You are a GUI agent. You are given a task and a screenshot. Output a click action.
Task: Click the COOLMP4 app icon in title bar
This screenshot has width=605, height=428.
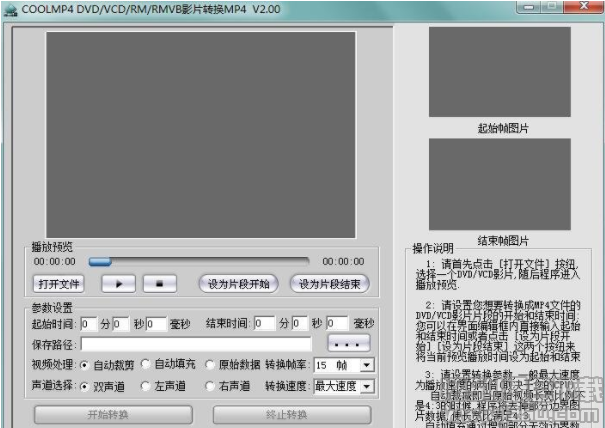point(10,10)
